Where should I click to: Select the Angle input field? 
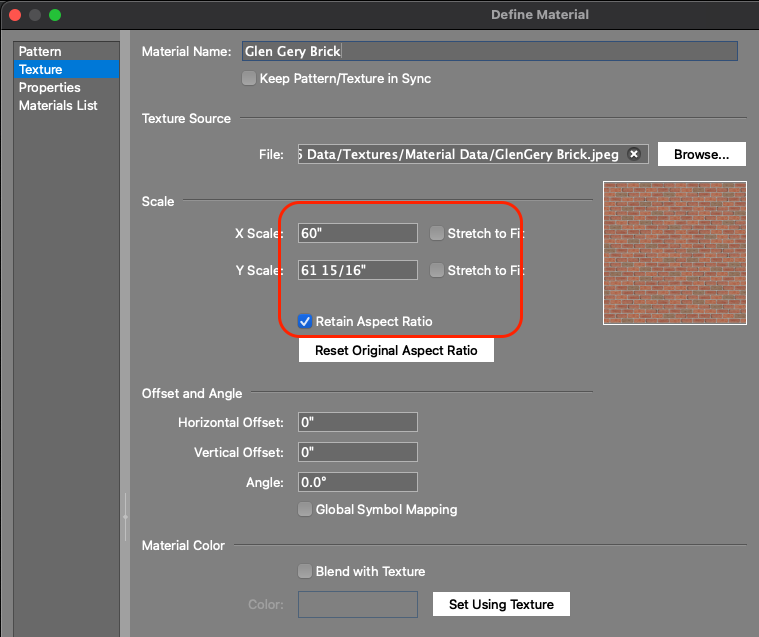[x=357, y=482]
